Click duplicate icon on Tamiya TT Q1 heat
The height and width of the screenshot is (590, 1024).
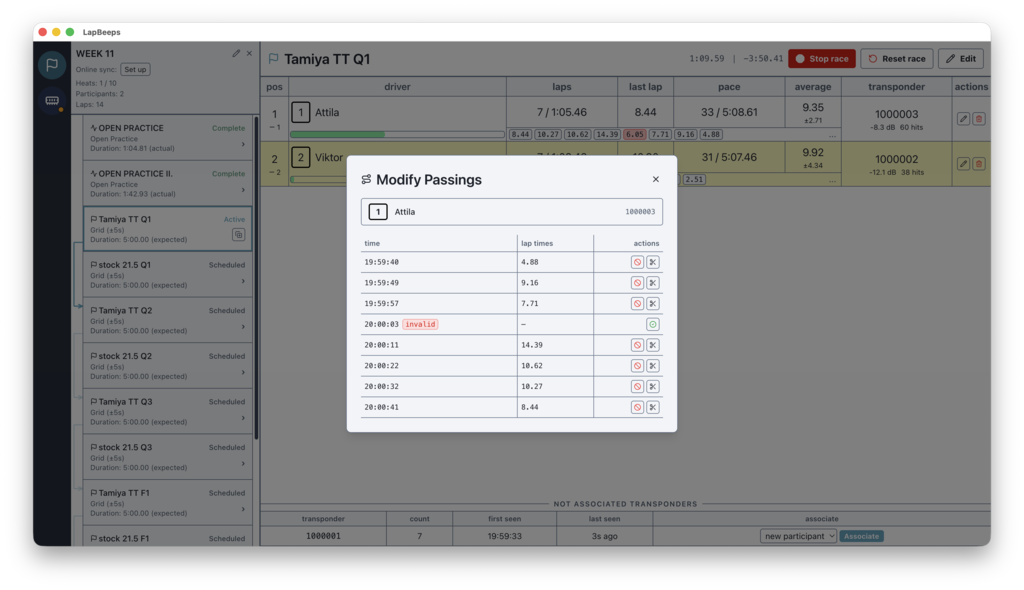pyautogui.click(x=238, y=235)
